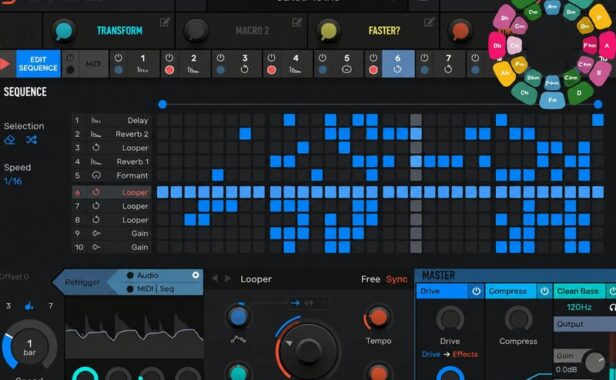Image resolution: width=616 pixels, height=380 pixels.
Task: Toggle the Master Drive power button
Action: tap(476, 291)
